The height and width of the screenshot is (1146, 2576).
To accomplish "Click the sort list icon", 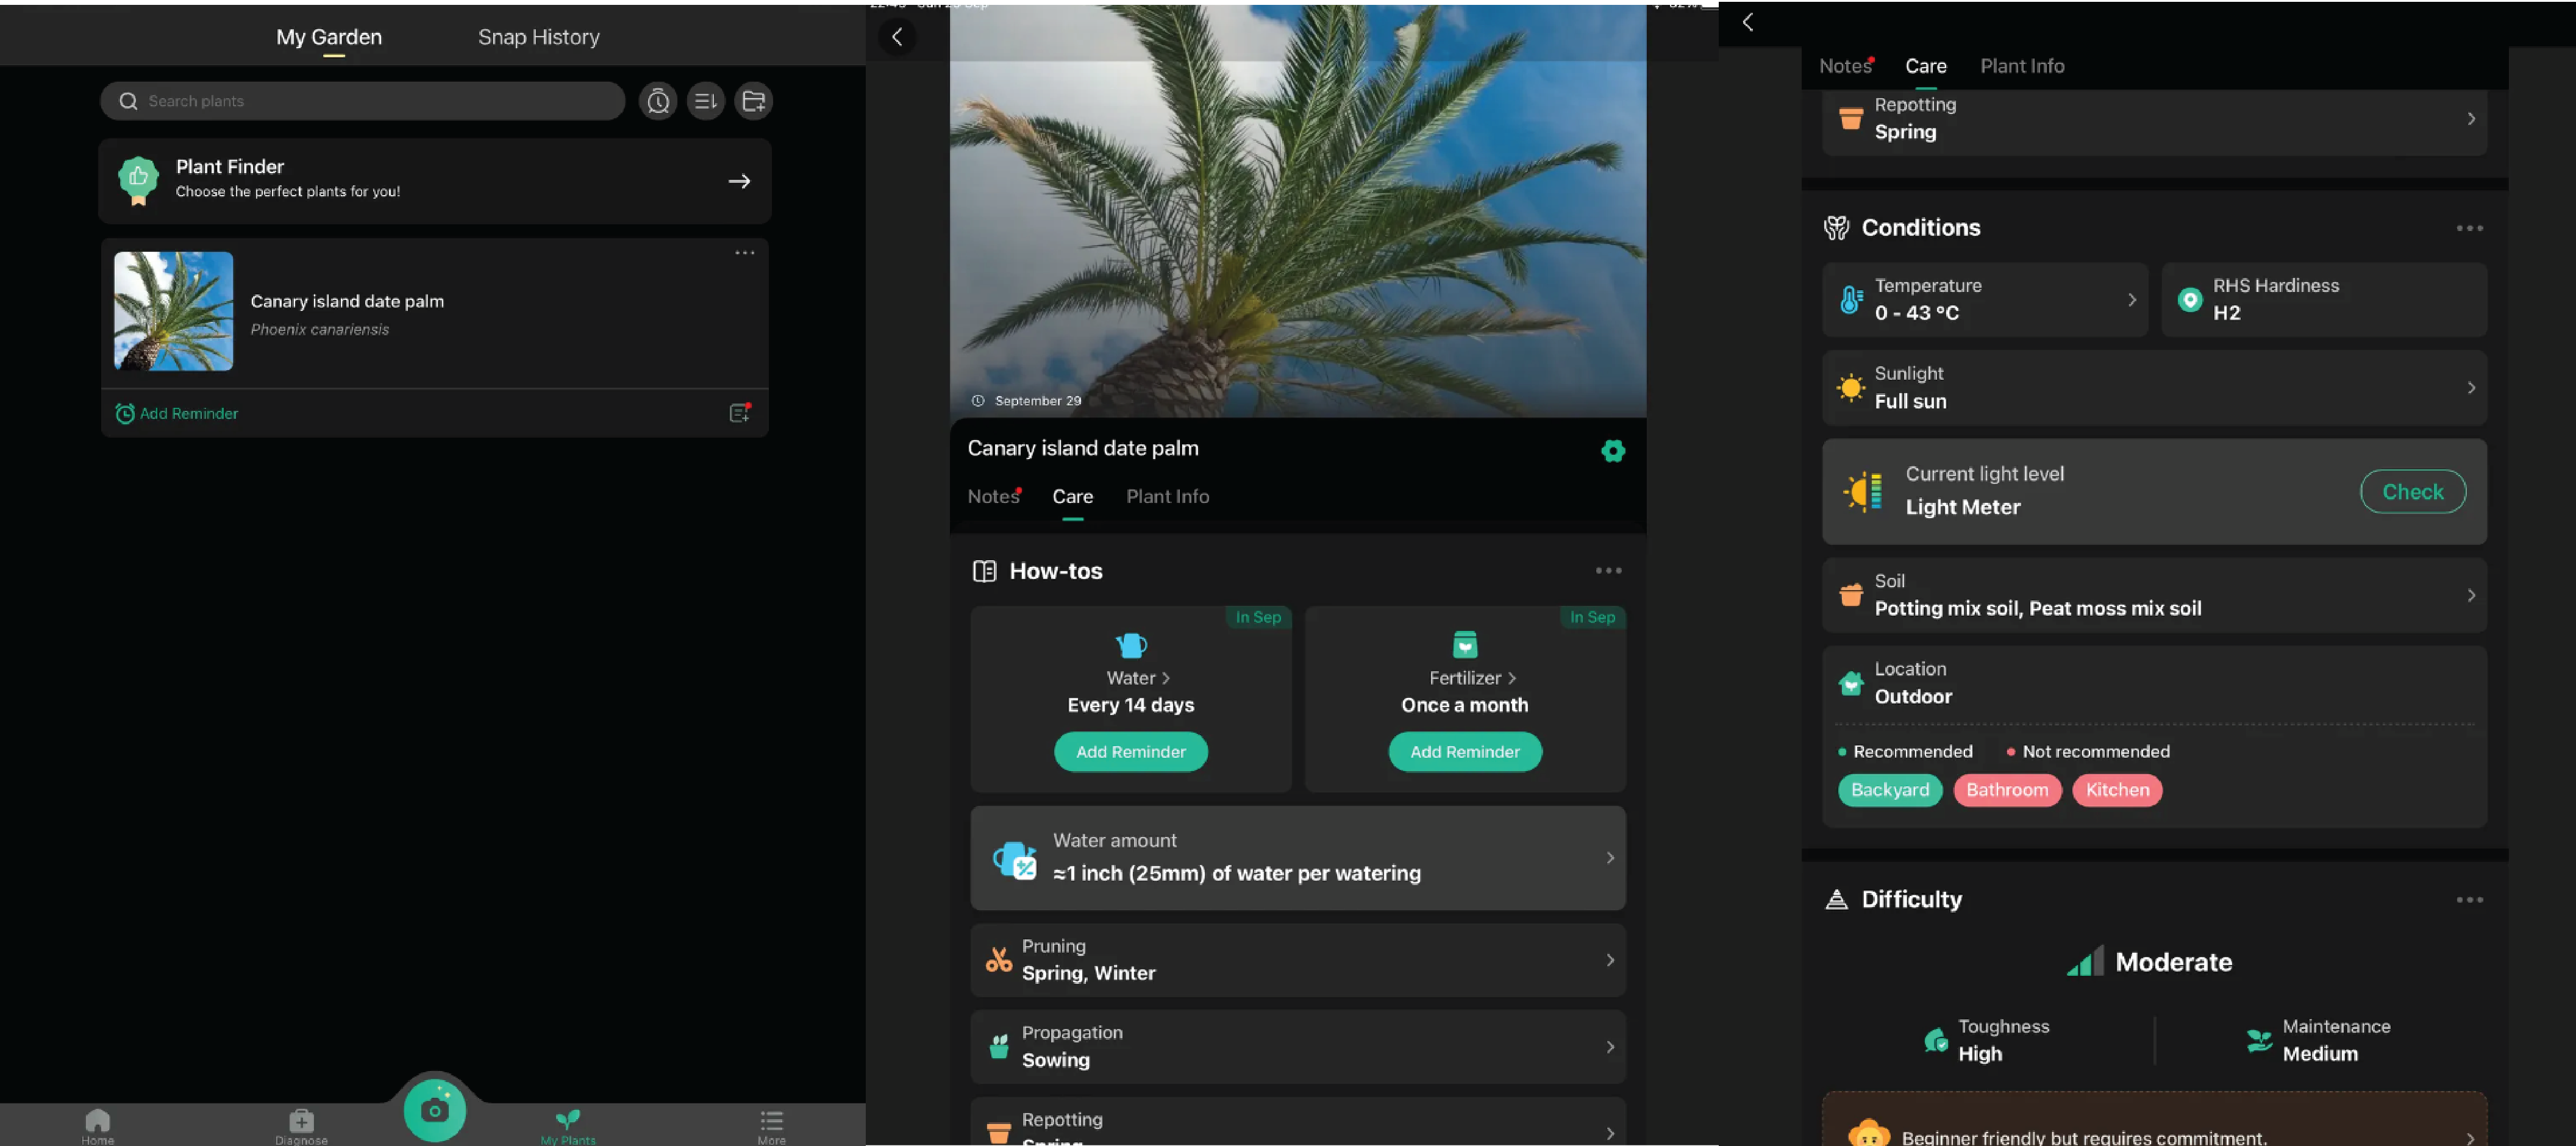I will 706,101.
